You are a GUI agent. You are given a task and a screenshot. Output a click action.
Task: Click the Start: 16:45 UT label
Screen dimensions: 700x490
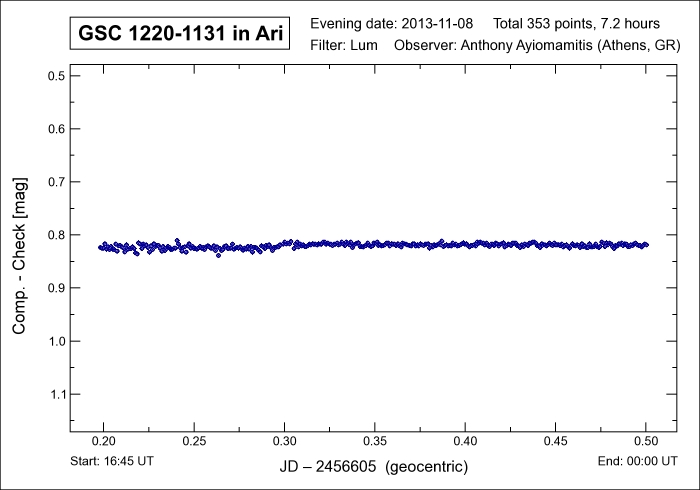tap(110, 464)
